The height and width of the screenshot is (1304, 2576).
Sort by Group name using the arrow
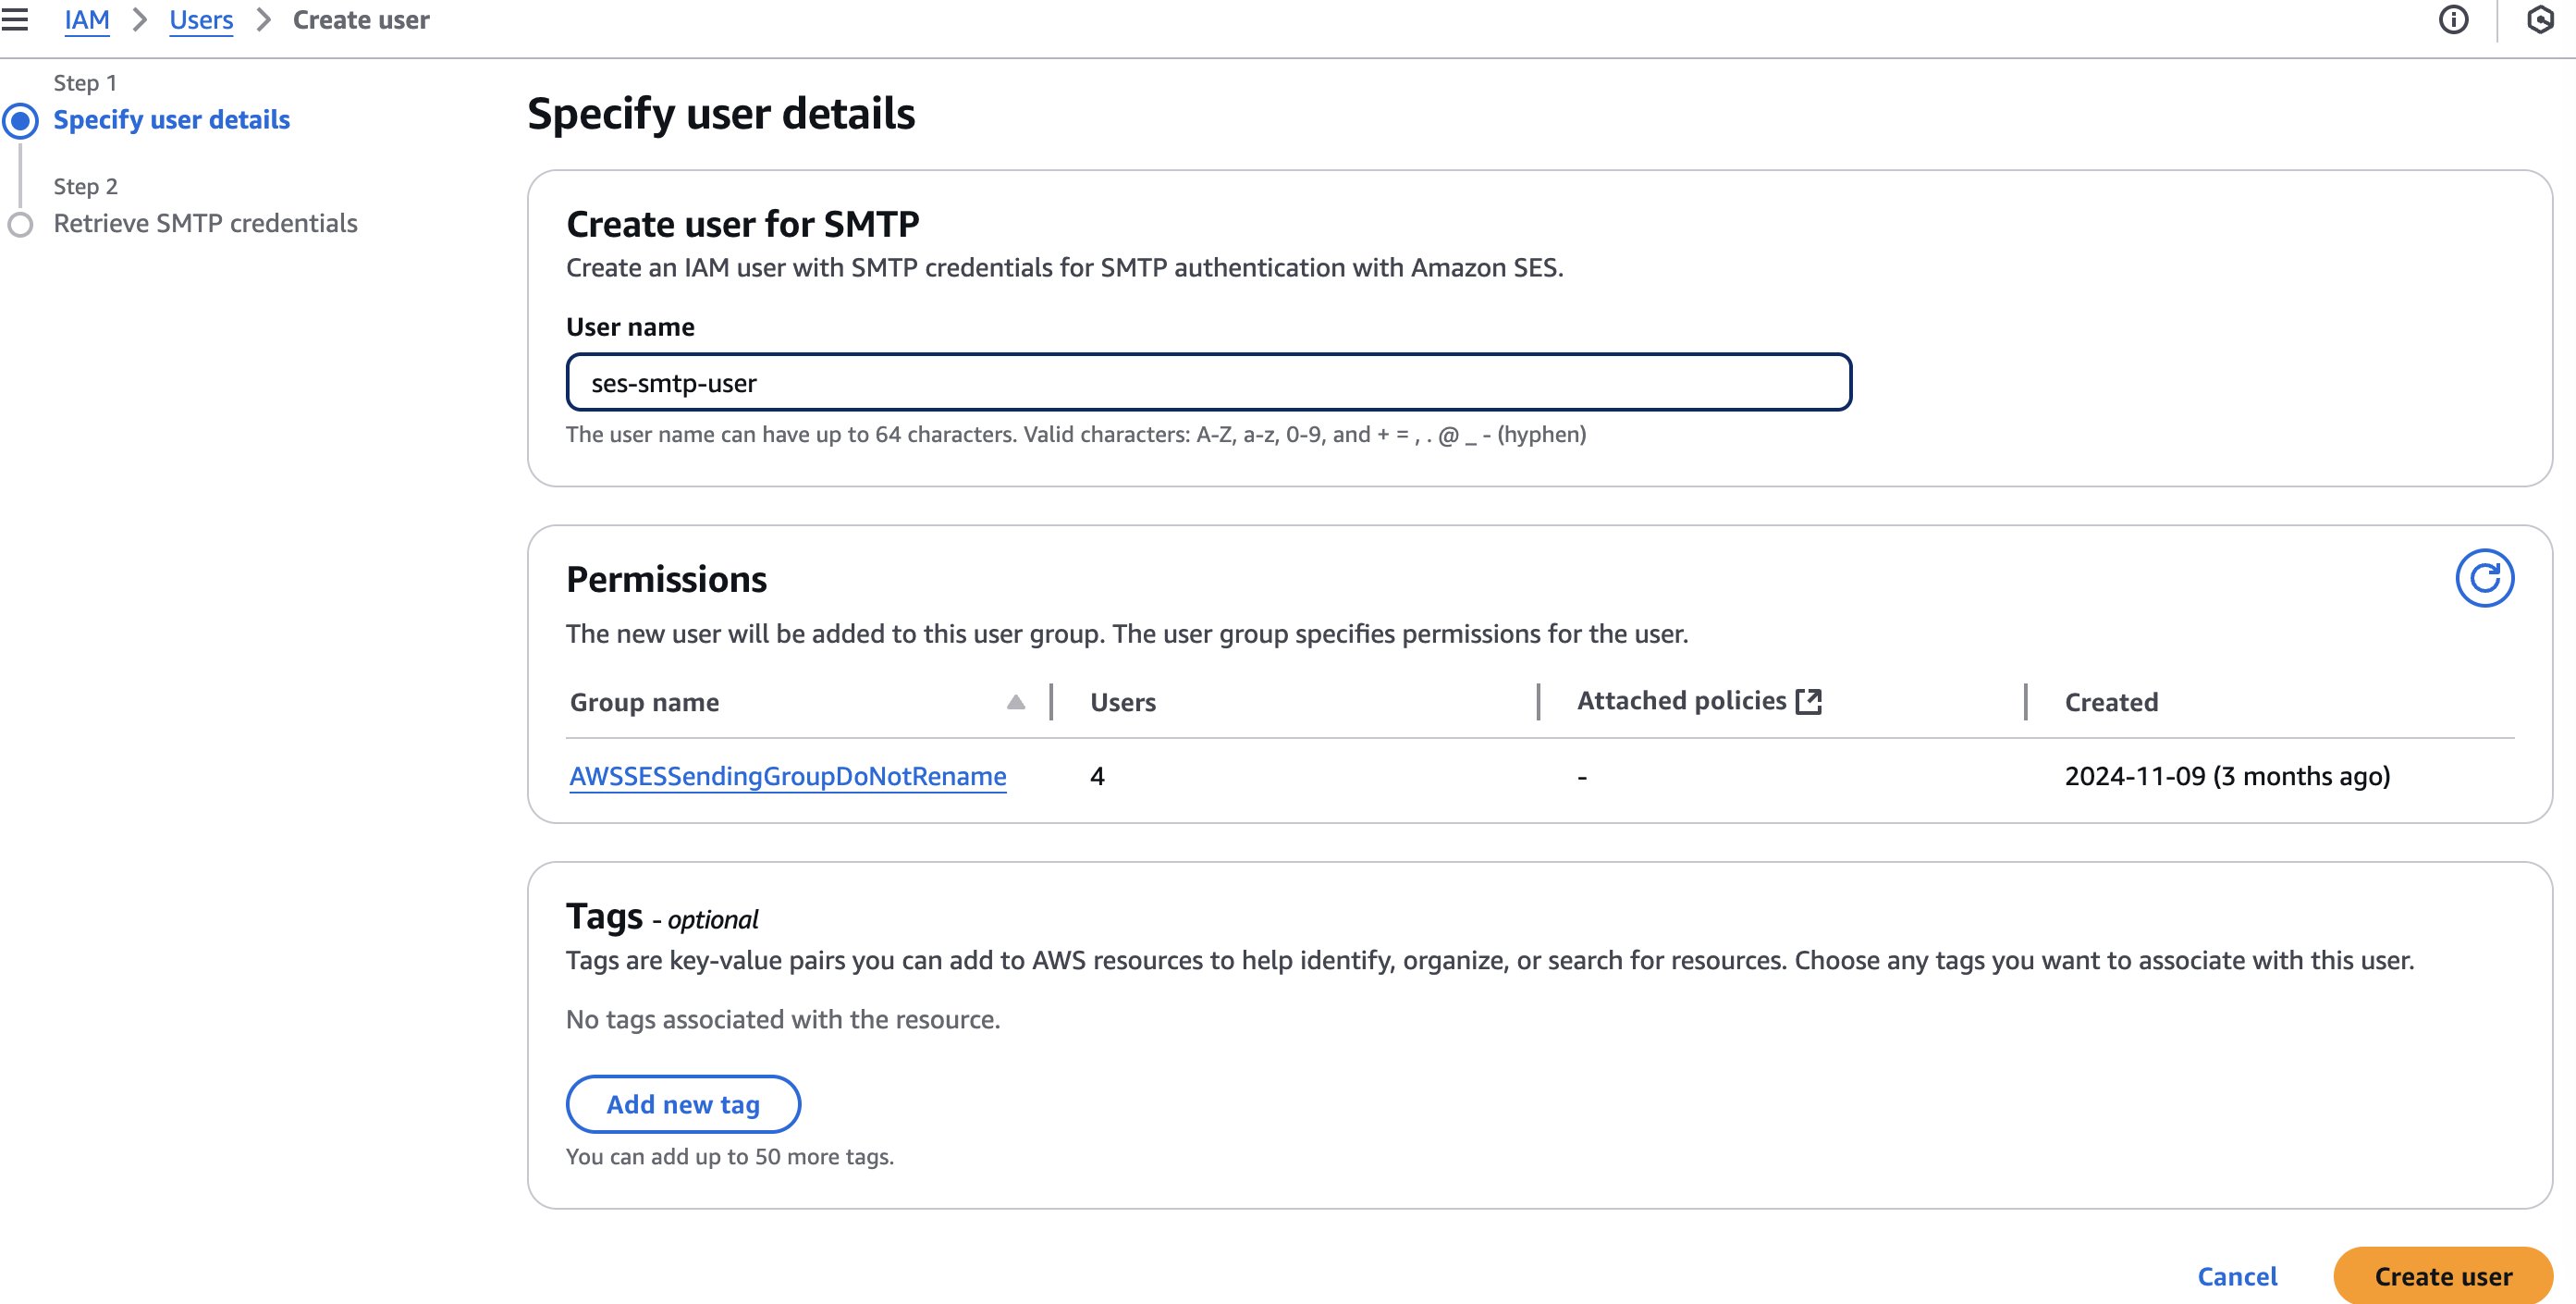(x=1015, y=702)
